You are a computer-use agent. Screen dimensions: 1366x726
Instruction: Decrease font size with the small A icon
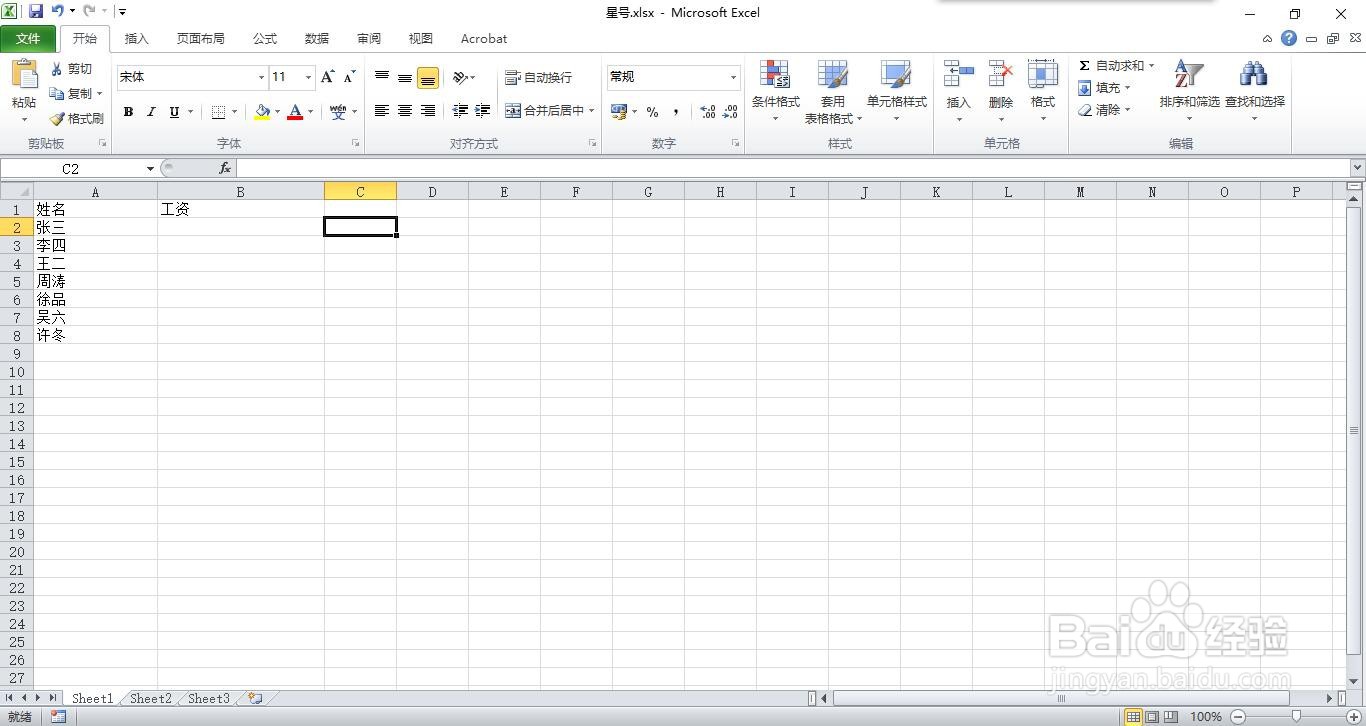point(349,77)
